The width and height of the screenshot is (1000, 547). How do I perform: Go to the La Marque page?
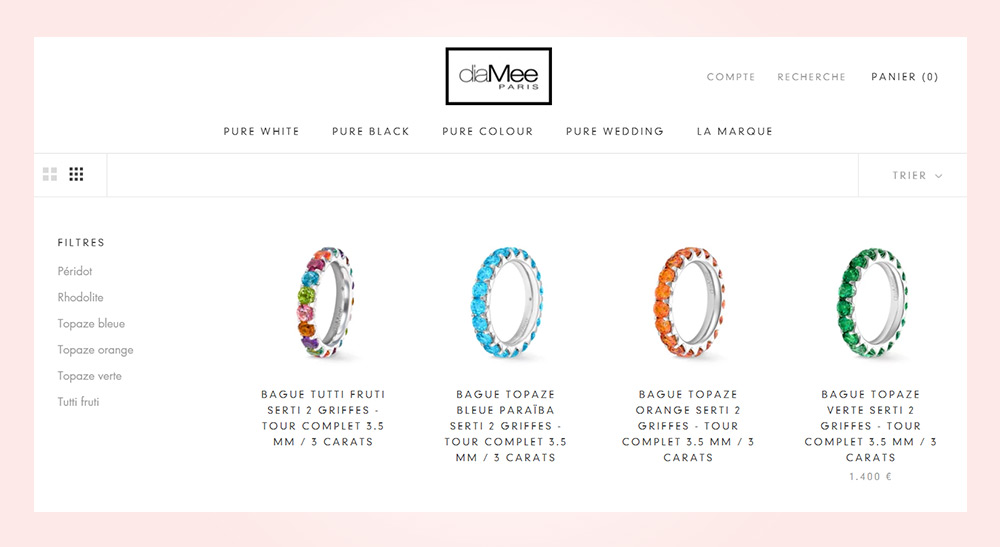(x=735, y=131)
